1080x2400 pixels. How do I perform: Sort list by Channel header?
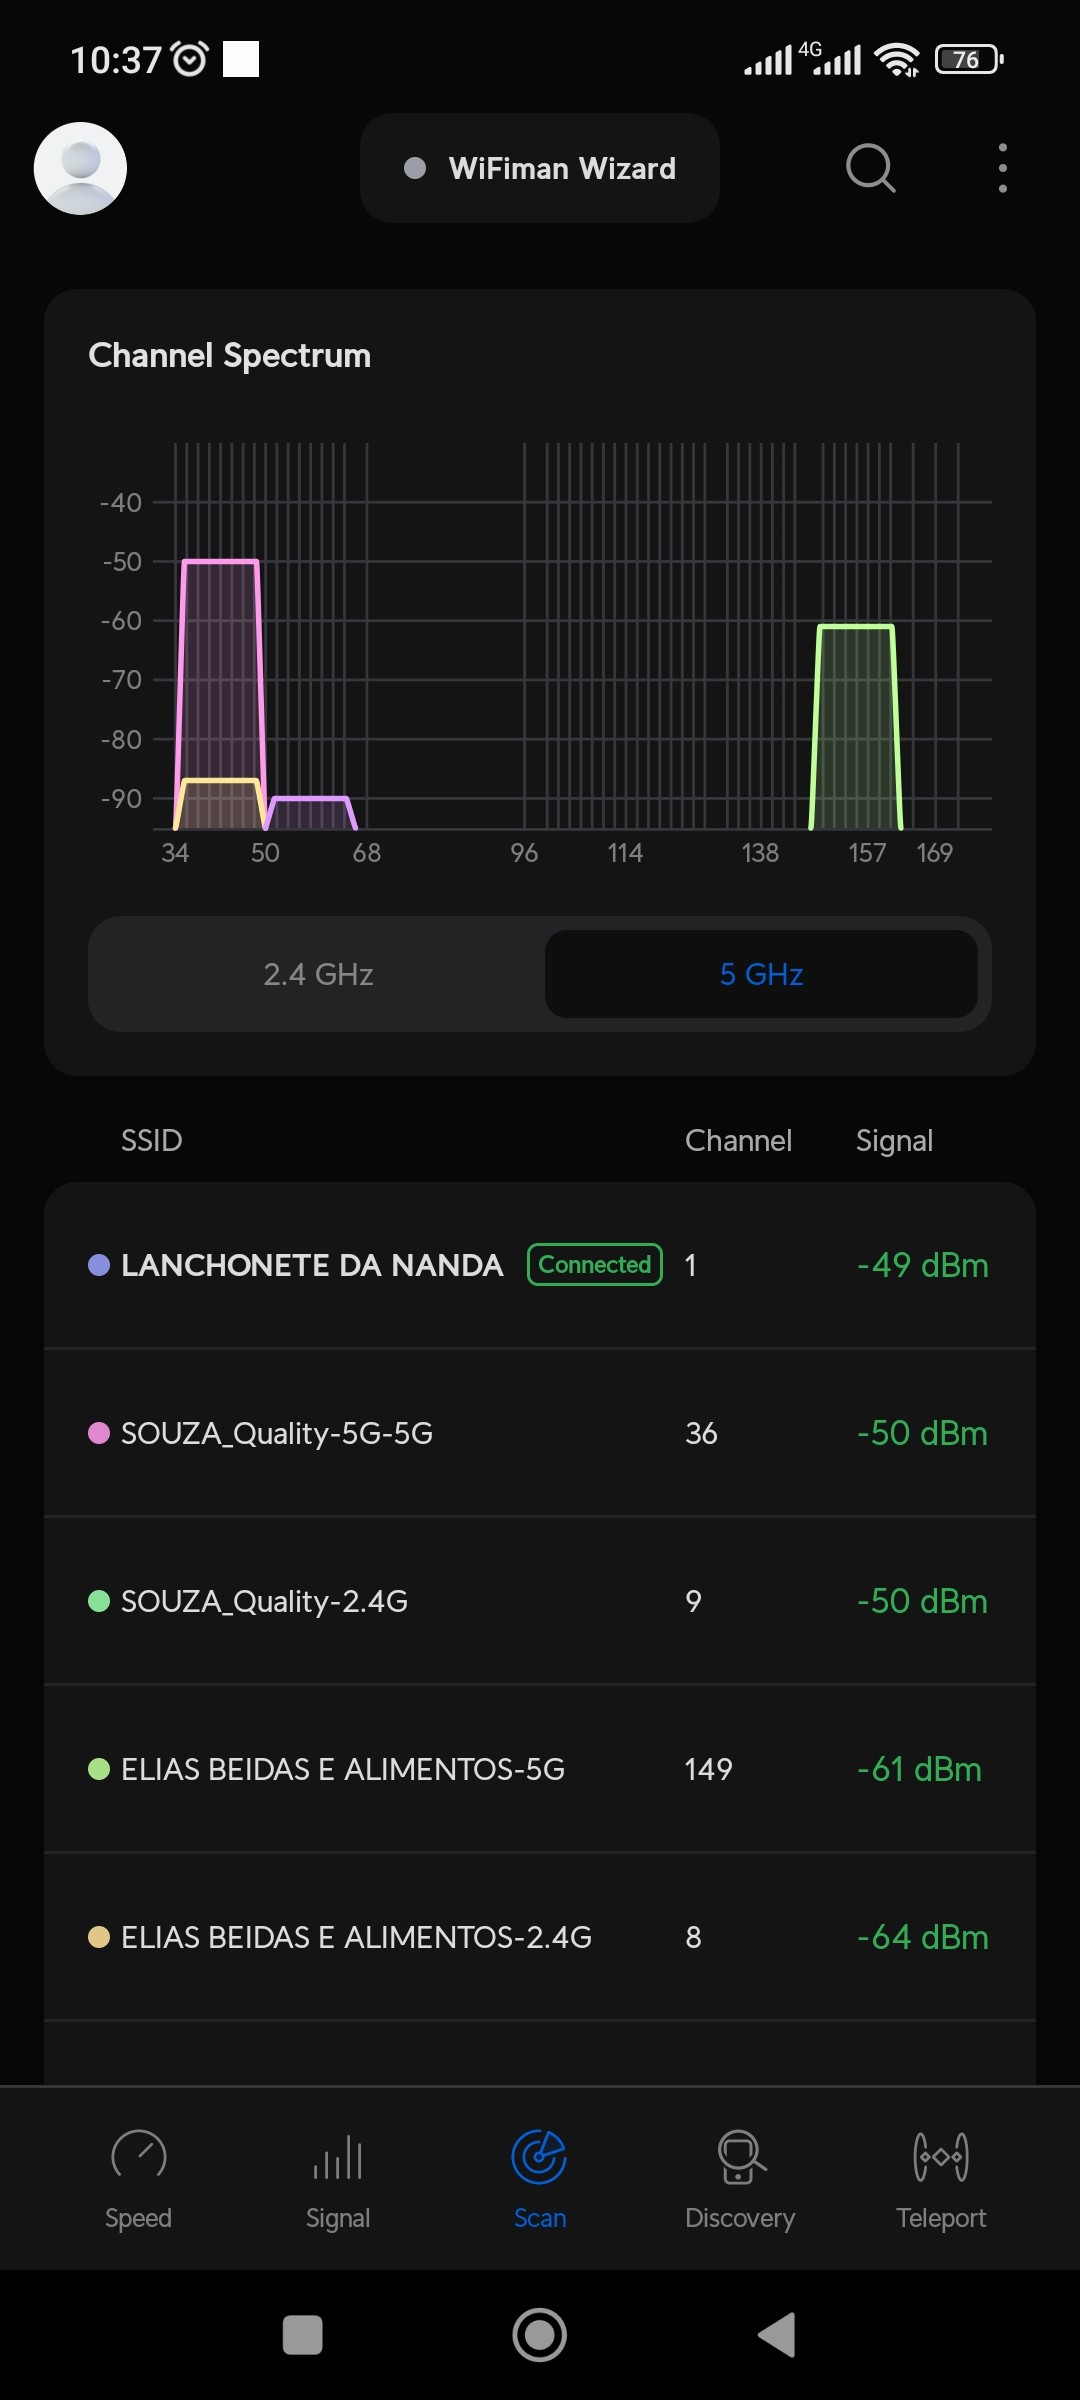click(738, 1141)
